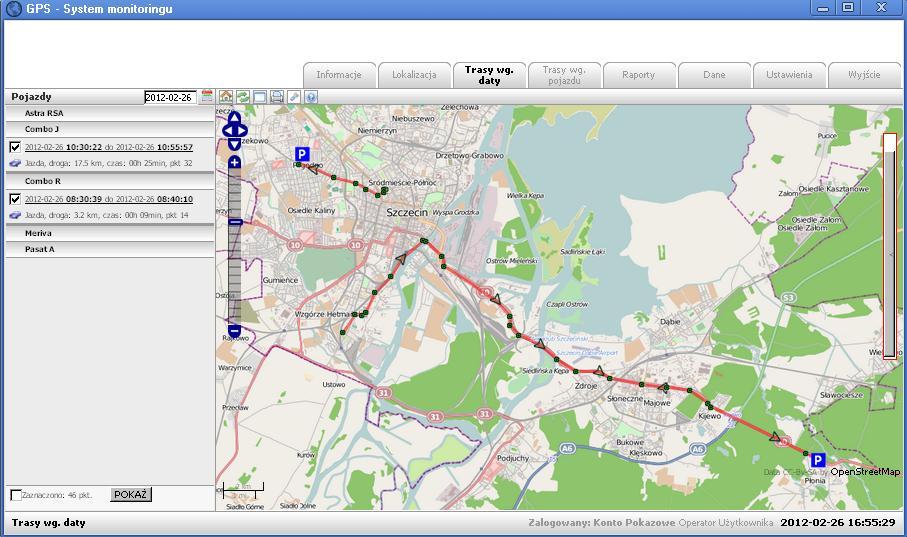Refresh the map with green arrows icon

(x=243, y=97)
